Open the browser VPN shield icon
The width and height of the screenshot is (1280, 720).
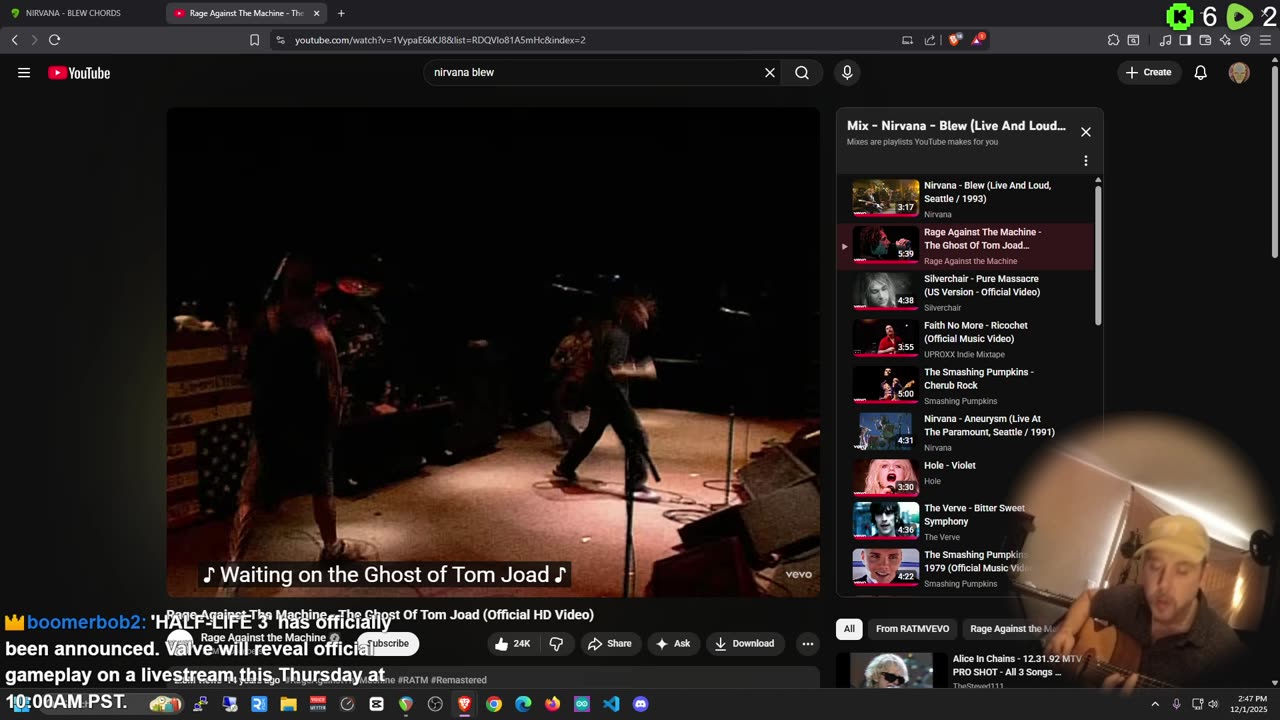point(1245,40)
